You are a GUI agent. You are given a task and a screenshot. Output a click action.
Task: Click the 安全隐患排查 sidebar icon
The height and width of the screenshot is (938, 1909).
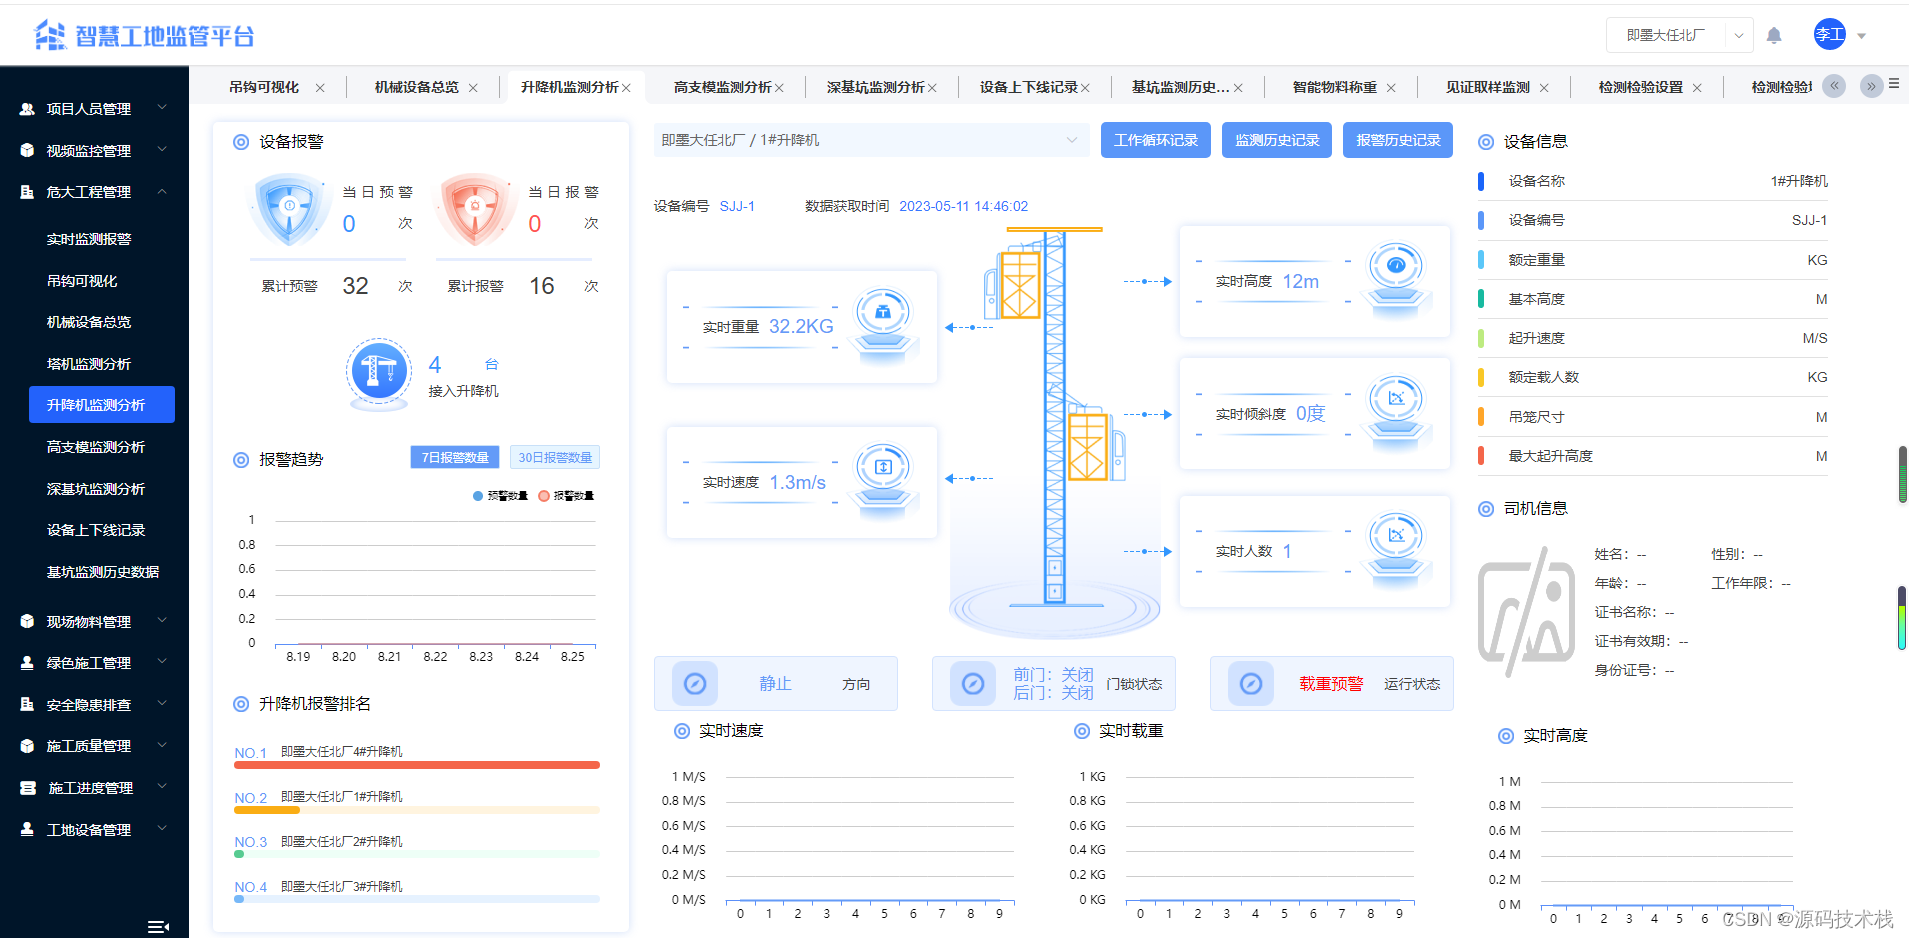click(27, 704)
